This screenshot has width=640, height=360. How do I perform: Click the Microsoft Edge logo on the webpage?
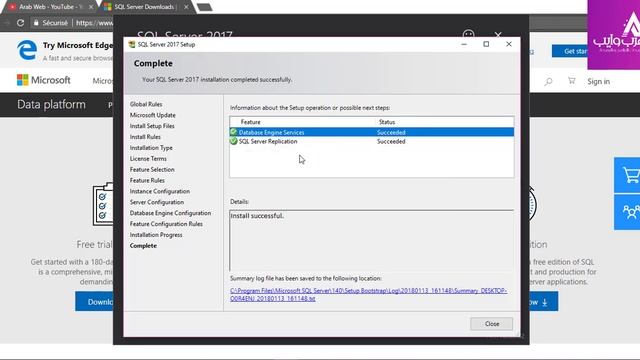27,50
